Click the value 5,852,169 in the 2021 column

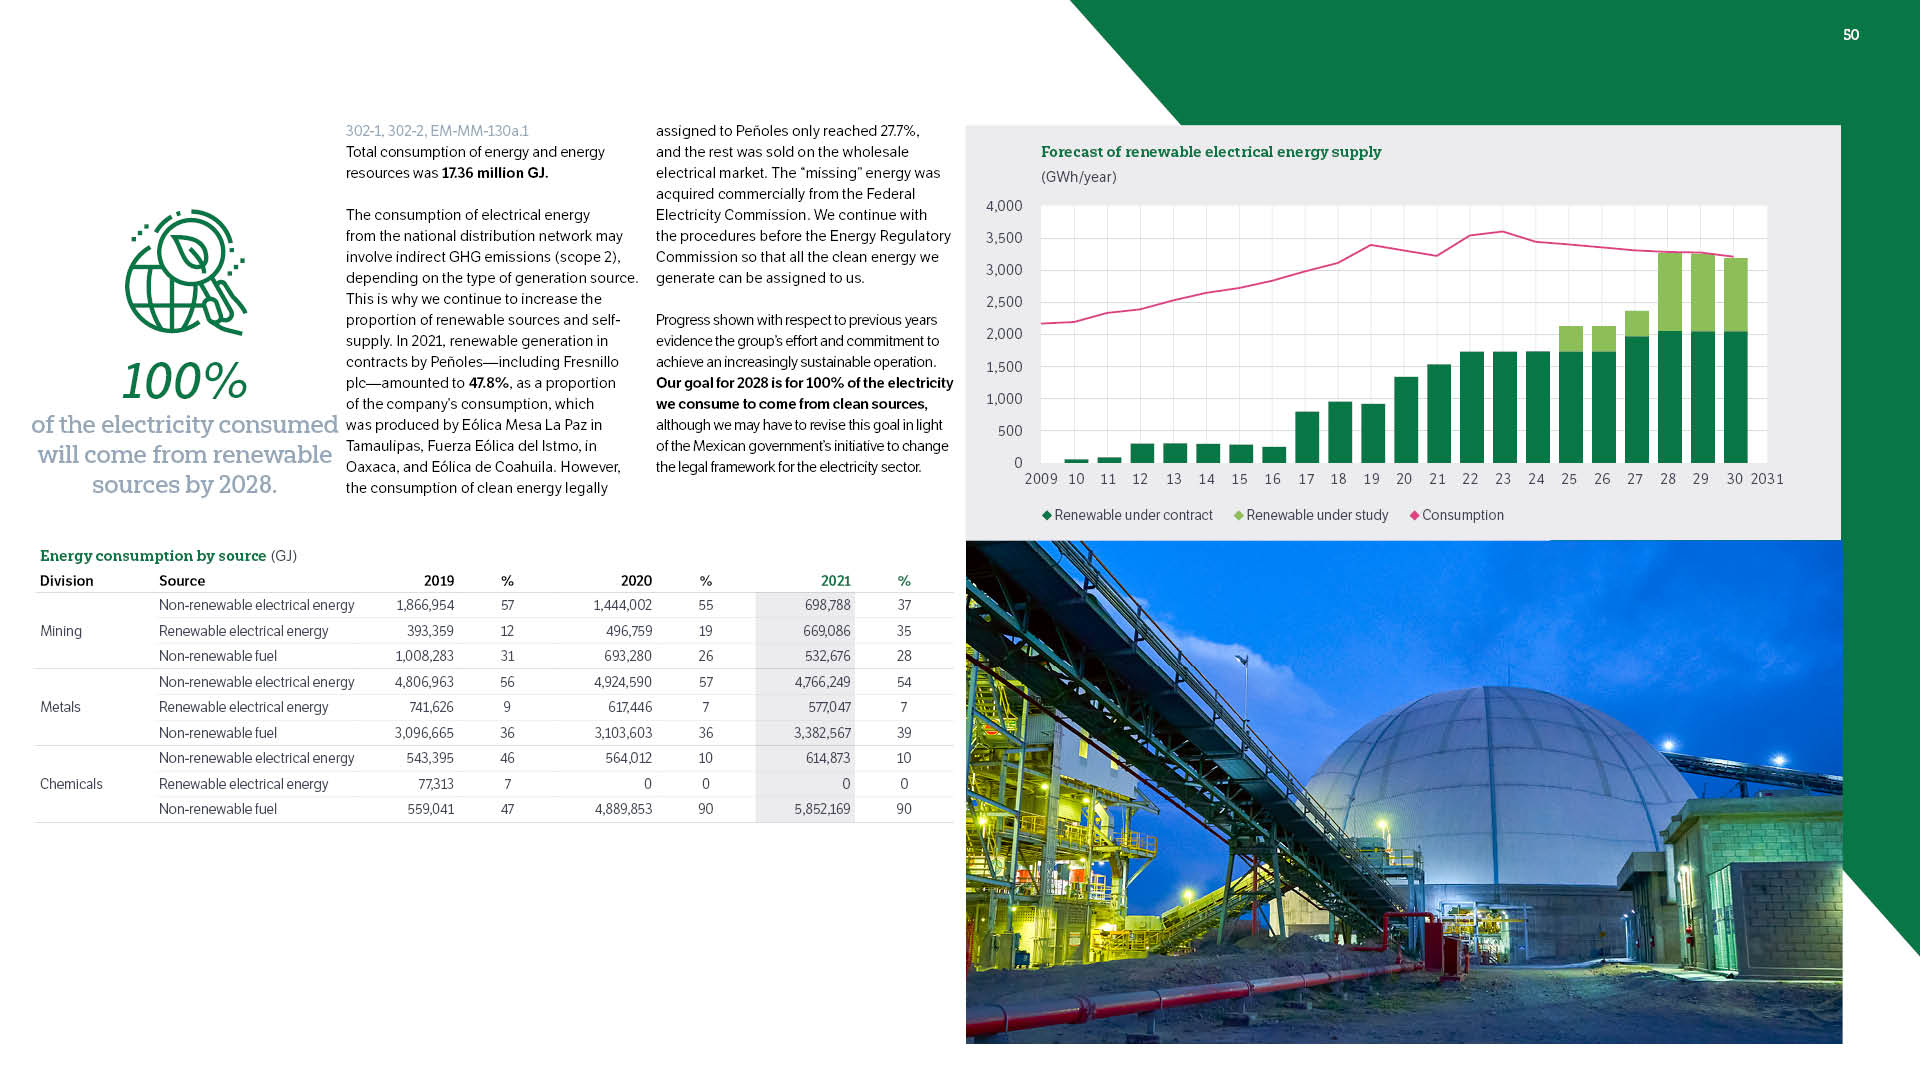(x=823, y=809)
